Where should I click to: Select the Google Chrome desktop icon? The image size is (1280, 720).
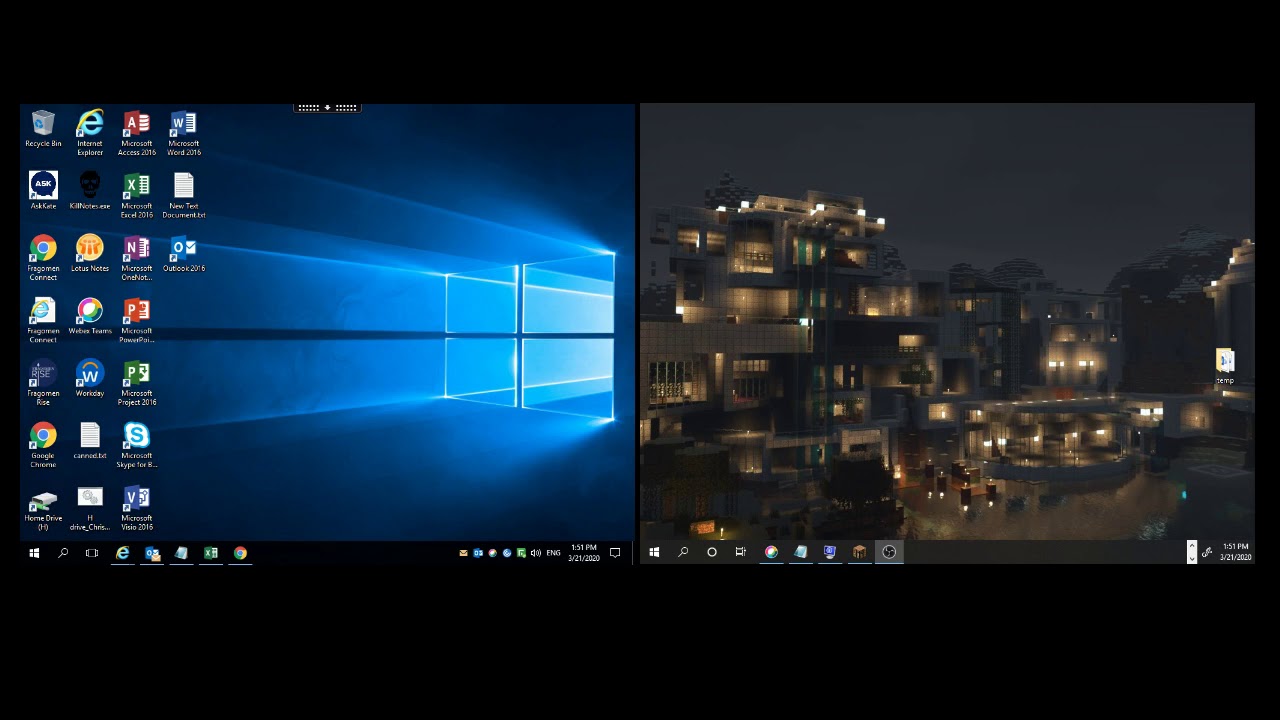43,445
